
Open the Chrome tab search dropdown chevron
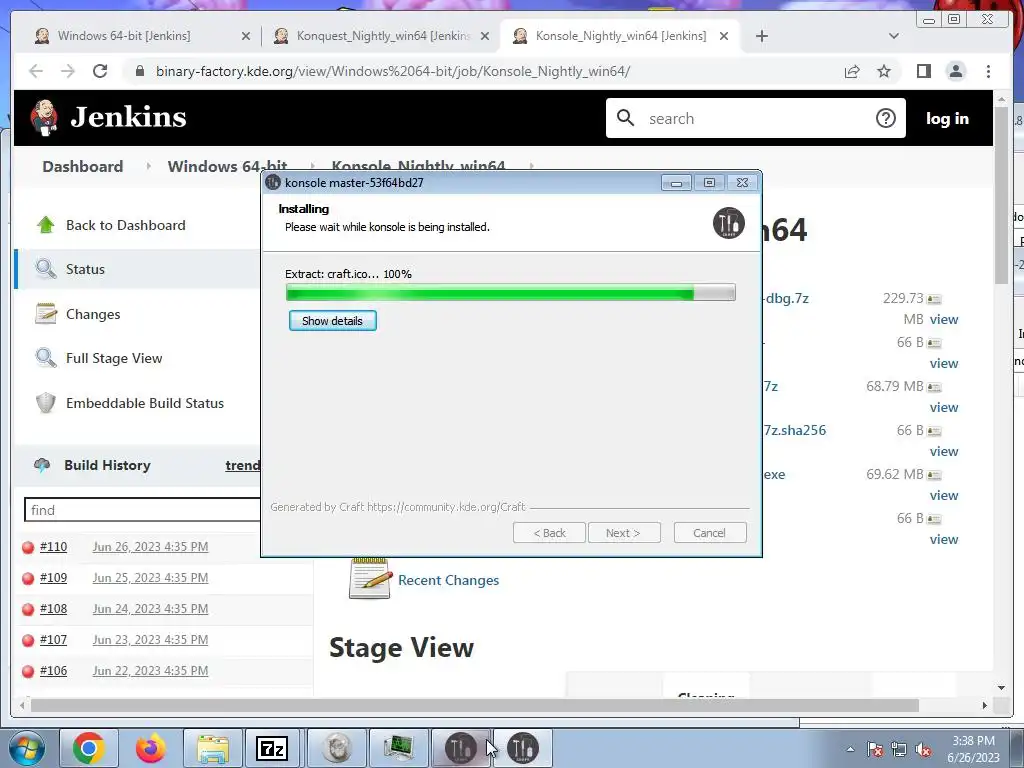click(894, 36)
